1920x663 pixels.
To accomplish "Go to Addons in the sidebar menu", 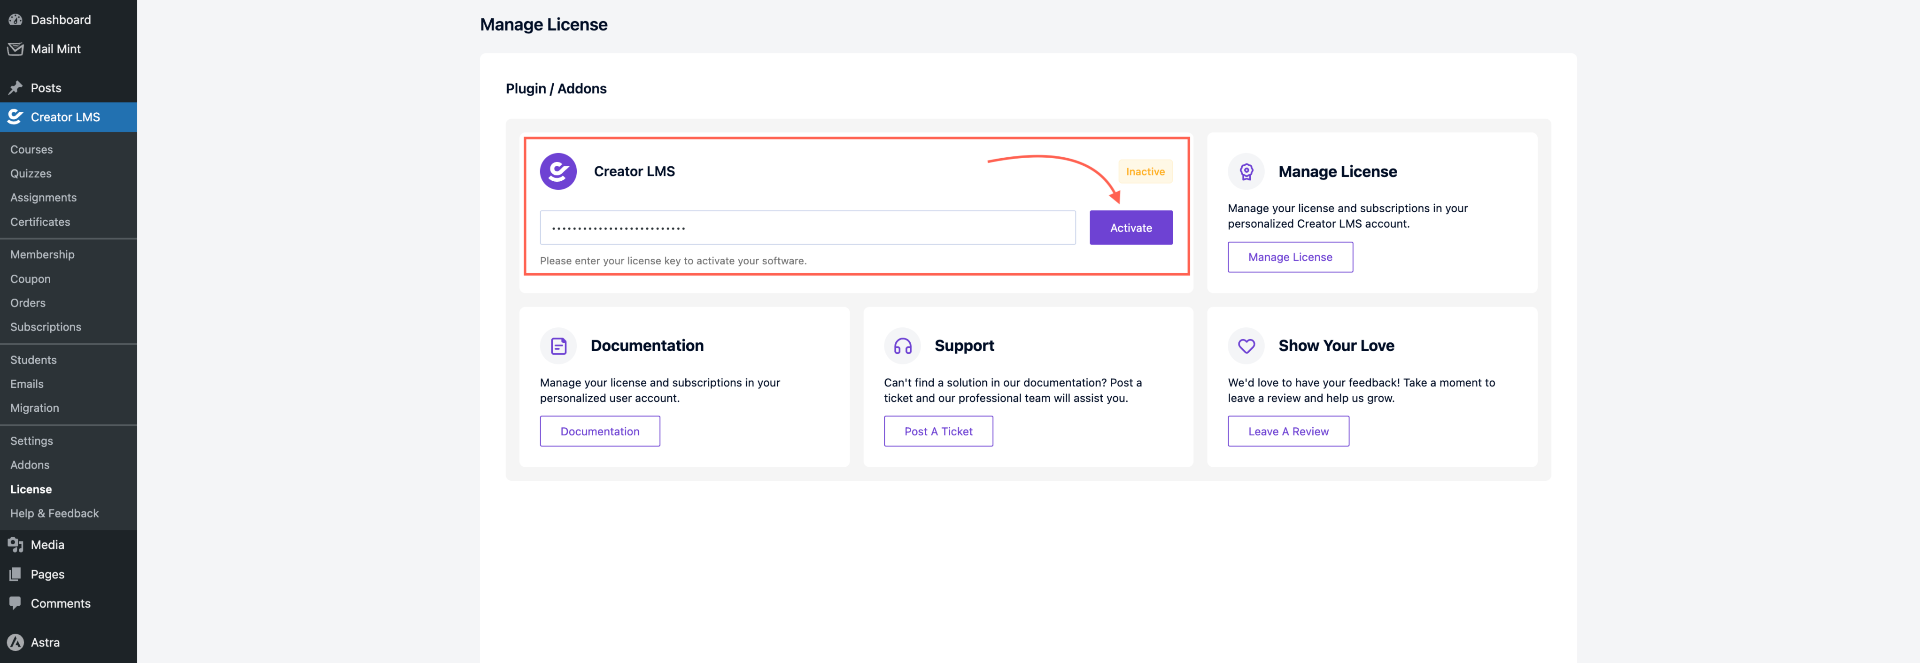I will [x=30, y=465].
